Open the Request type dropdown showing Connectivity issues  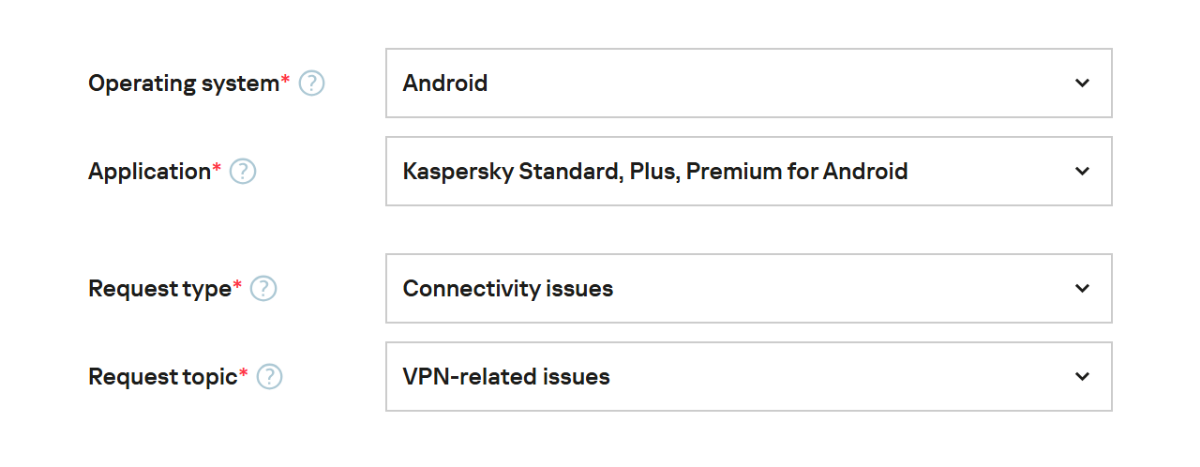pyautogui.click(x=748, y=288)
